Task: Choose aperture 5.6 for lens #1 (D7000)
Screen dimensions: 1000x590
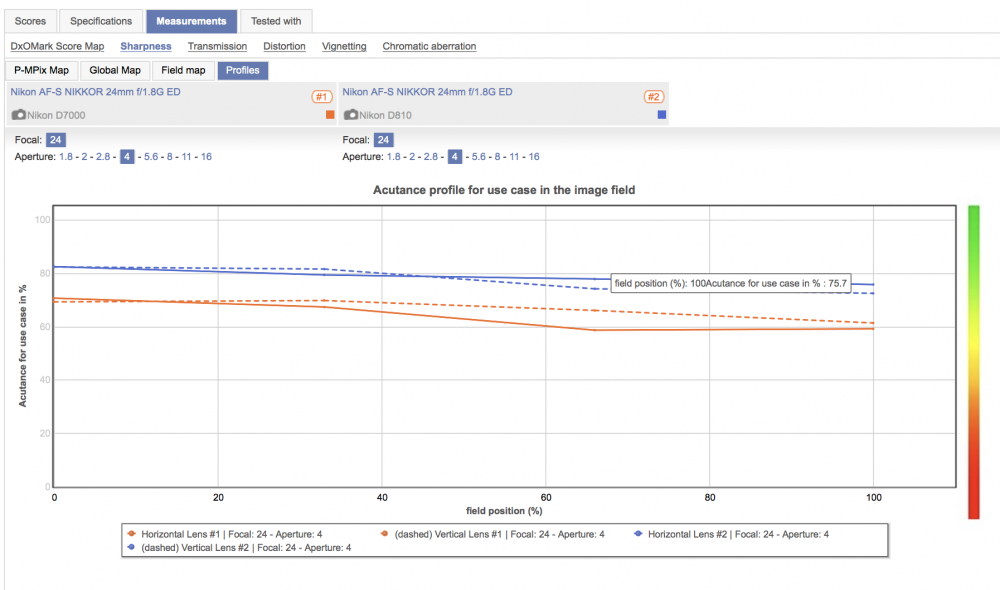Action: click(151, 156)
